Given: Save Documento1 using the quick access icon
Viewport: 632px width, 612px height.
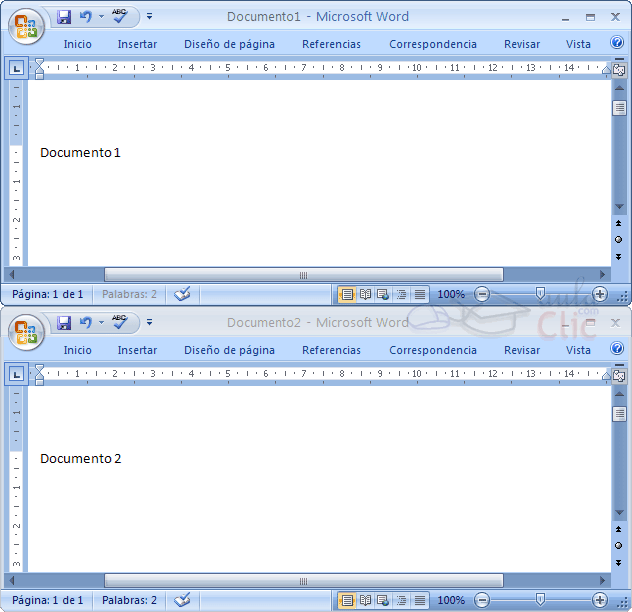Looking at the screenshot, I should [64, 16].
